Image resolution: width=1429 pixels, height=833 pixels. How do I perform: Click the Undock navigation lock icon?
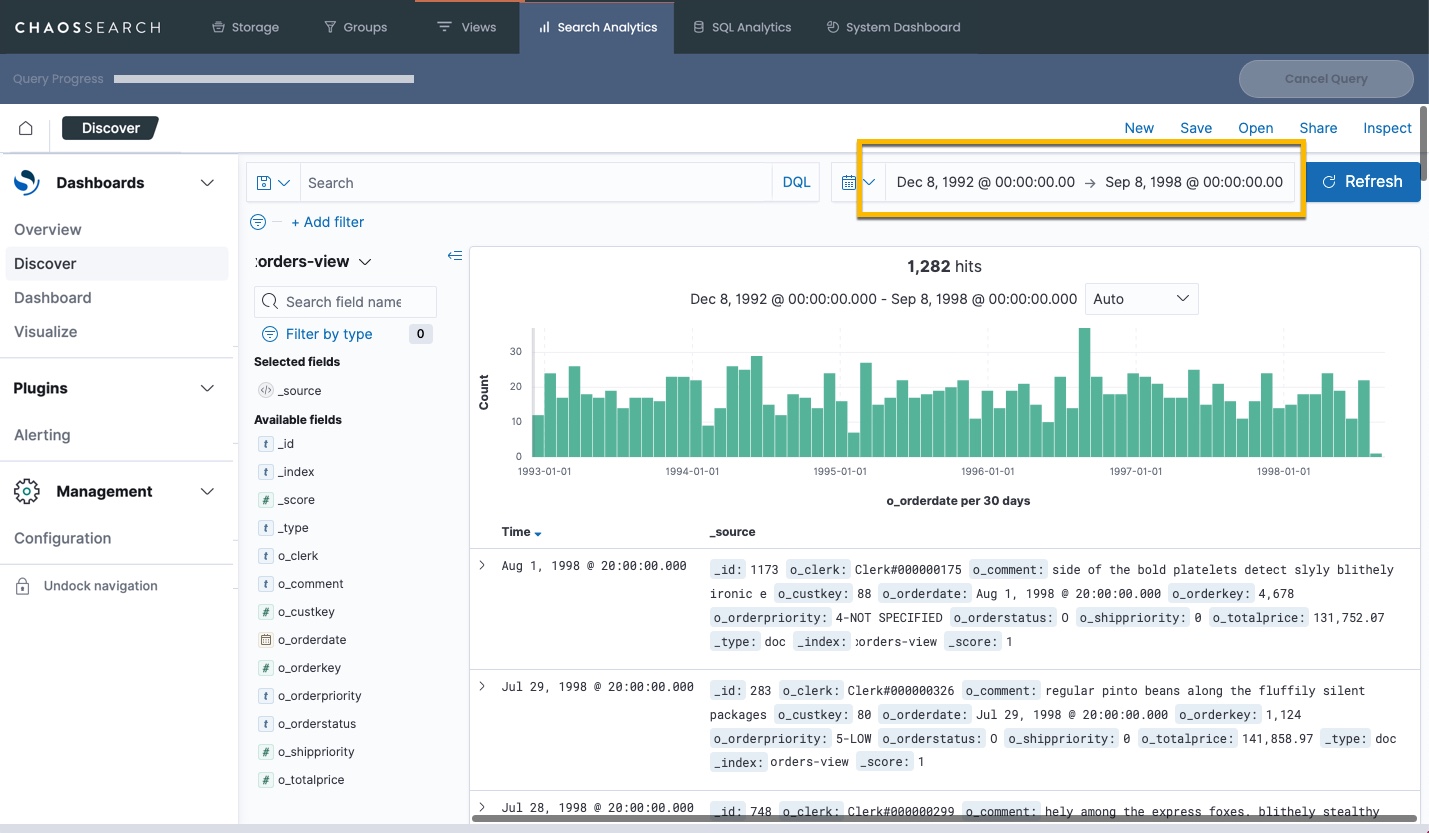(x=23, y=587)
